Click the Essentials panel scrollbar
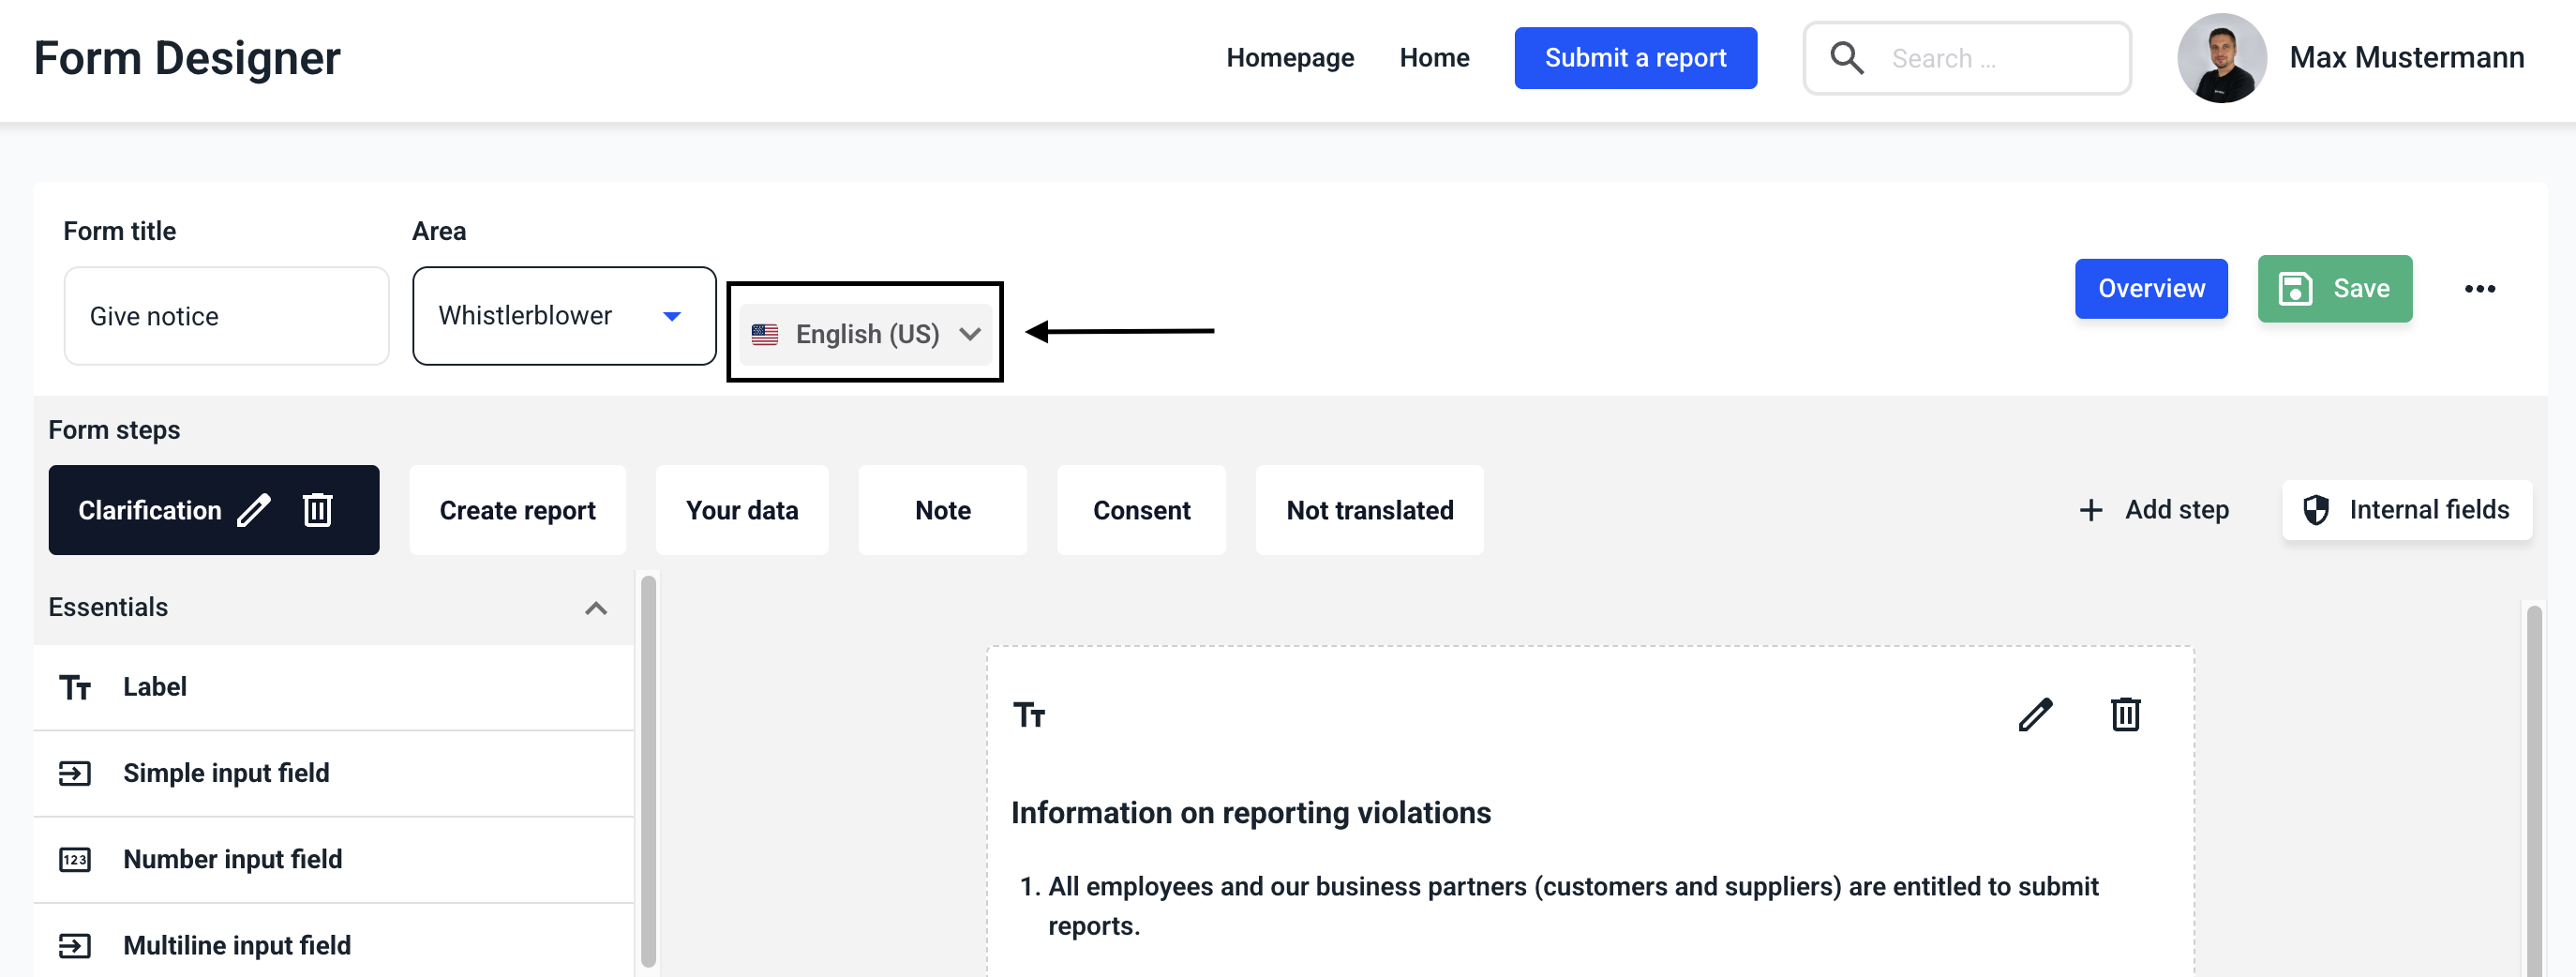2576x977 pixels. point(648,770)
